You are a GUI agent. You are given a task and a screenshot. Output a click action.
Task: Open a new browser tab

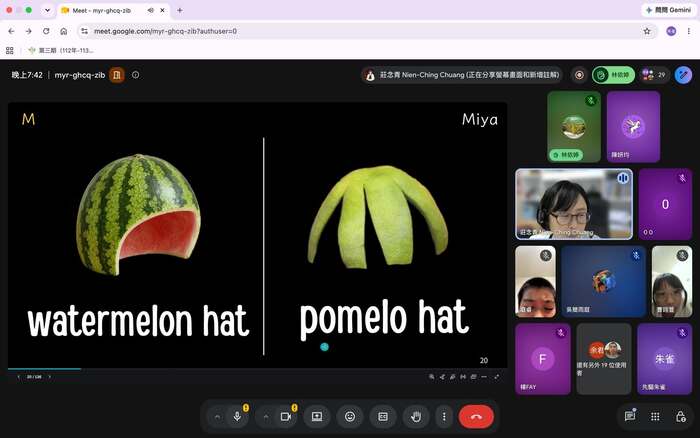179,10
